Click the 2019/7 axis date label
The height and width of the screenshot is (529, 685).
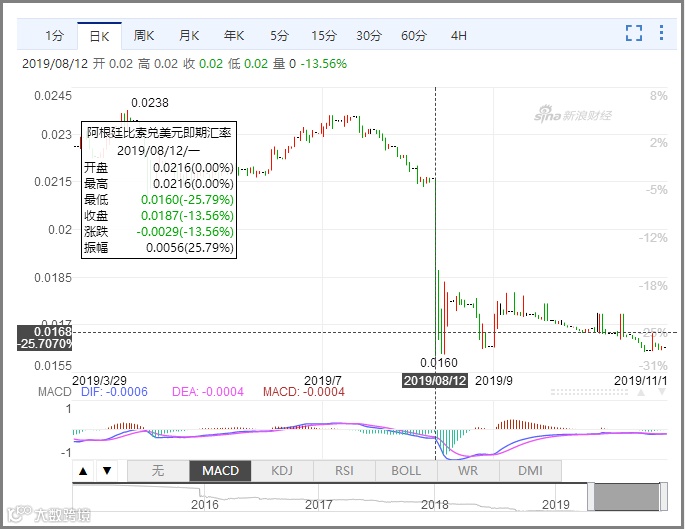coord(322,380)
